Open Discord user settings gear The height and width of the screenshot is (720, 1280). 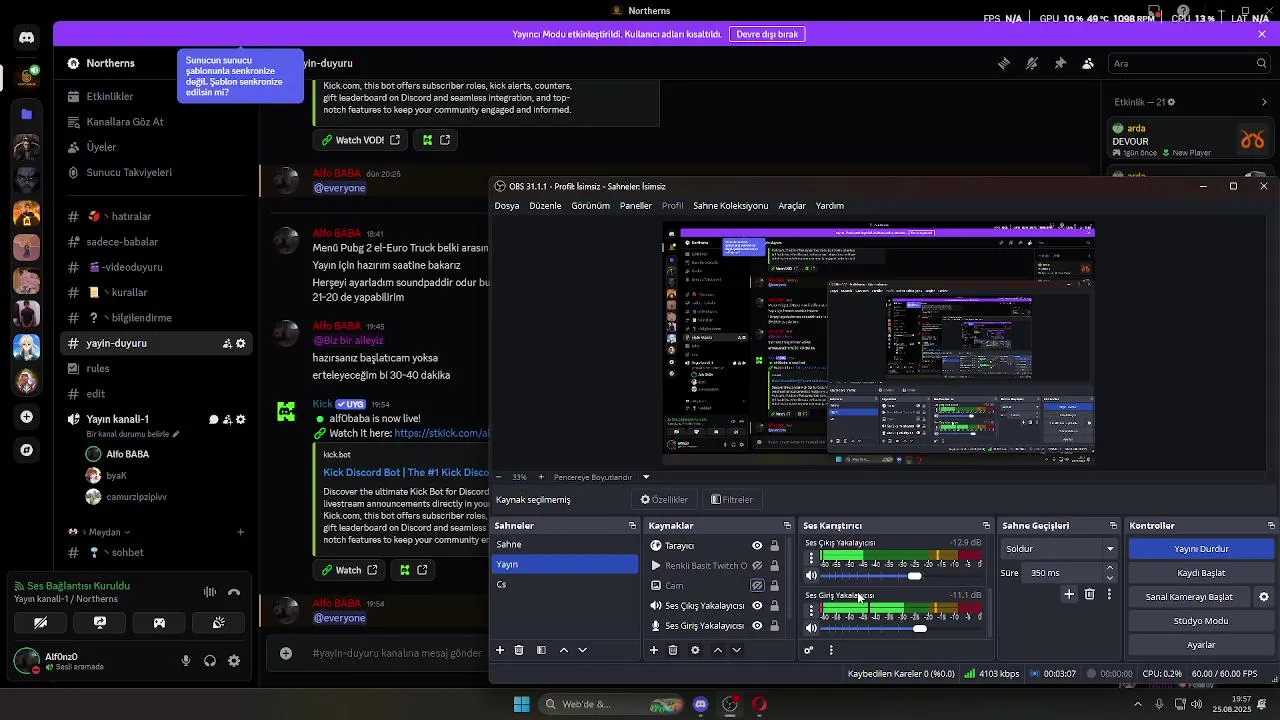point(234,661)
